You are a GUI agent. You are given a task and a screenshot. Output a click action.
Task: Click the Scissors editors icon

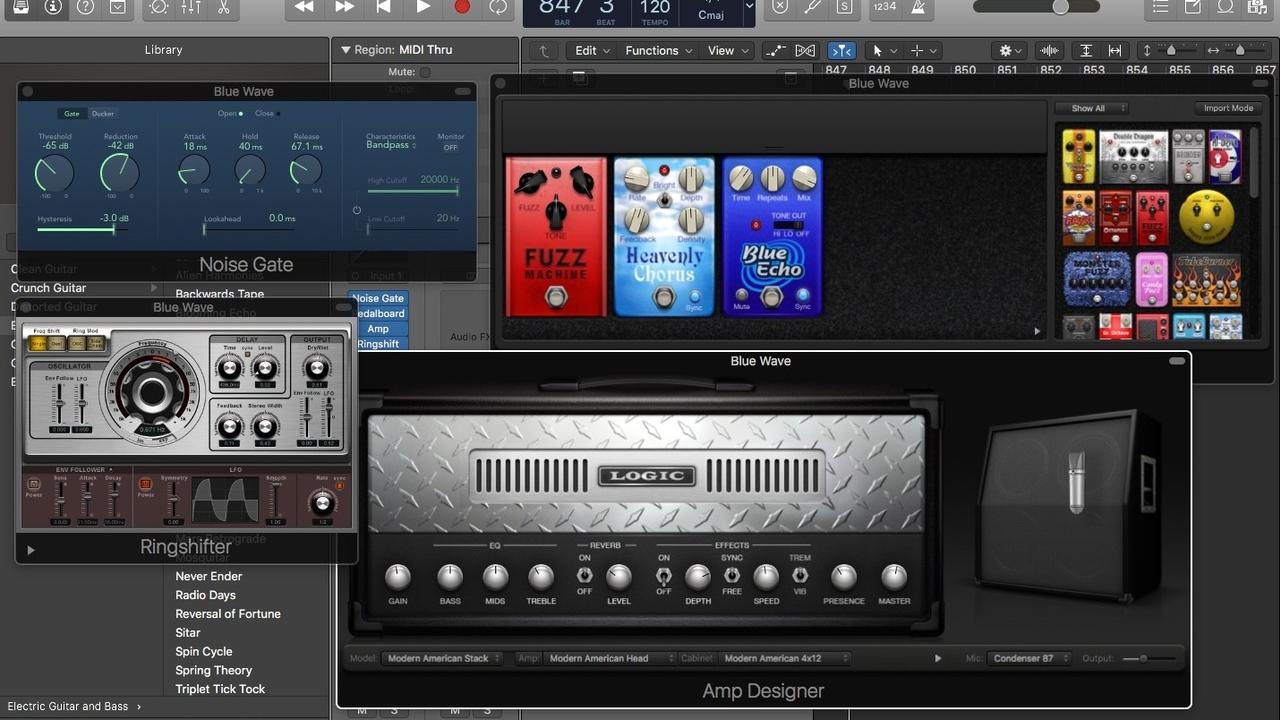(x=223, y=6)
